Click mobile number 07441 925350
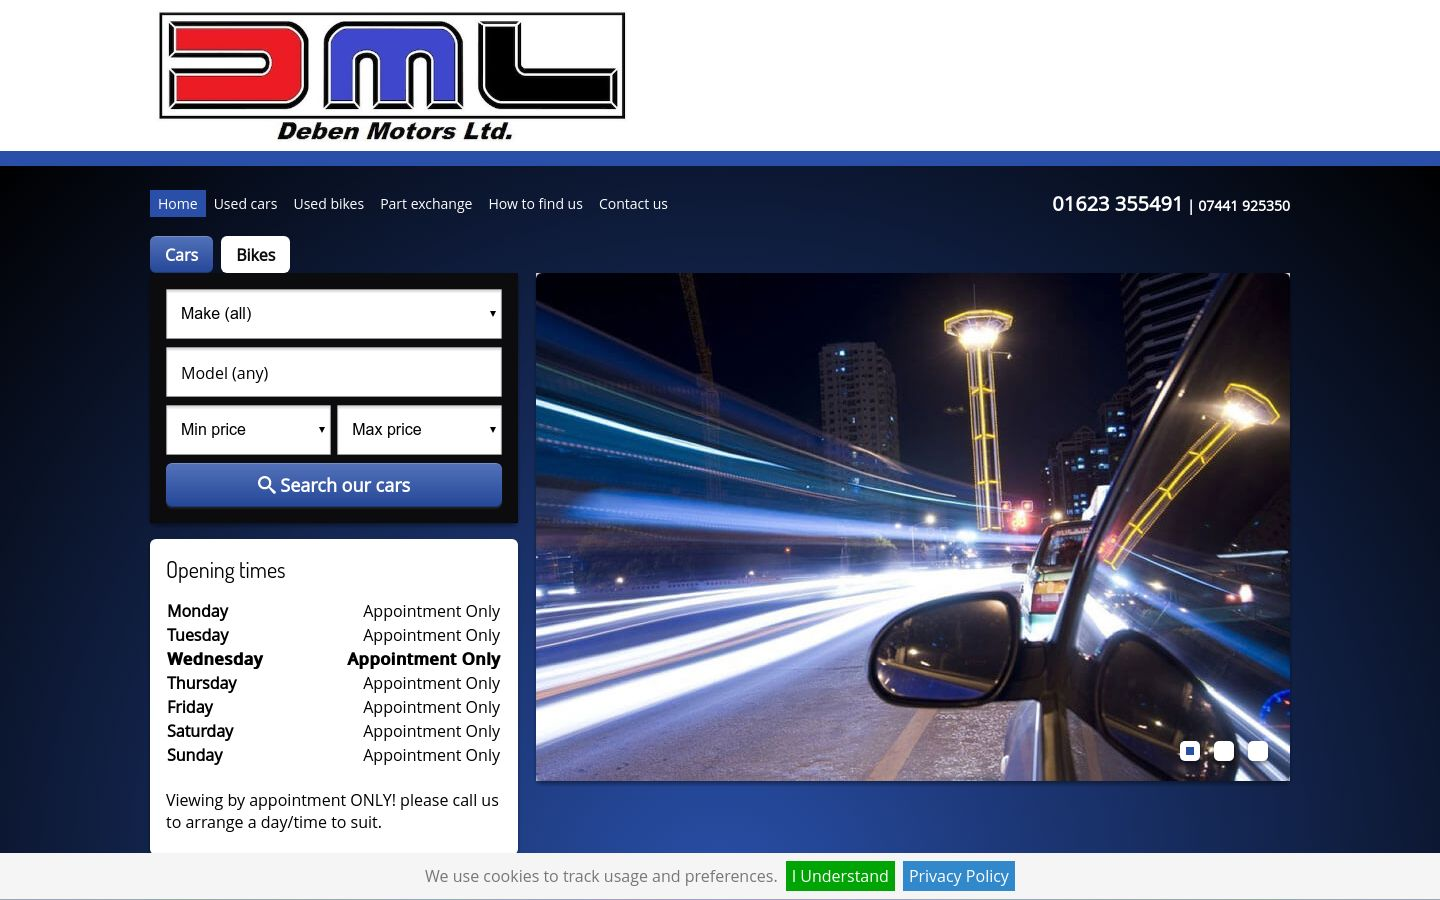 point(1244,206)
